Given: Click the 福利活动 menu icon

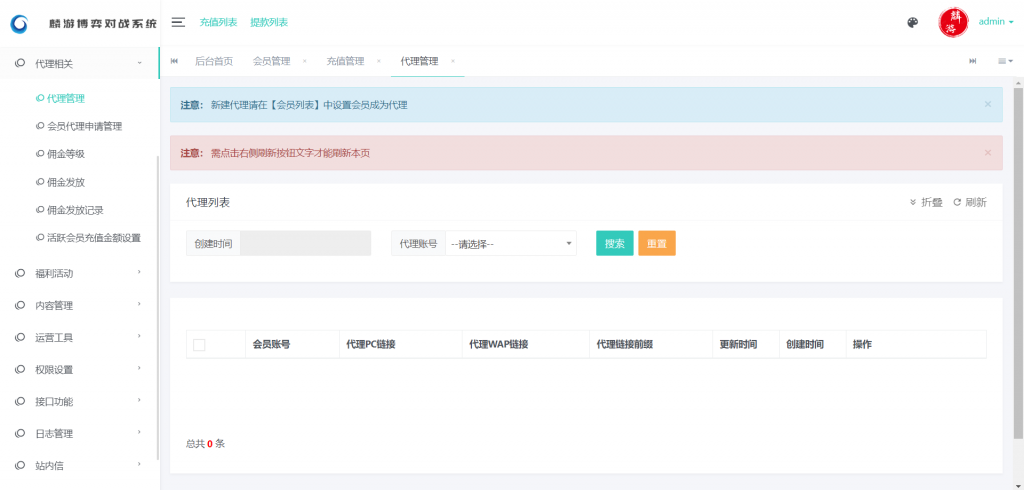Looking at the screenshot, I should click(x=20, y=274).
